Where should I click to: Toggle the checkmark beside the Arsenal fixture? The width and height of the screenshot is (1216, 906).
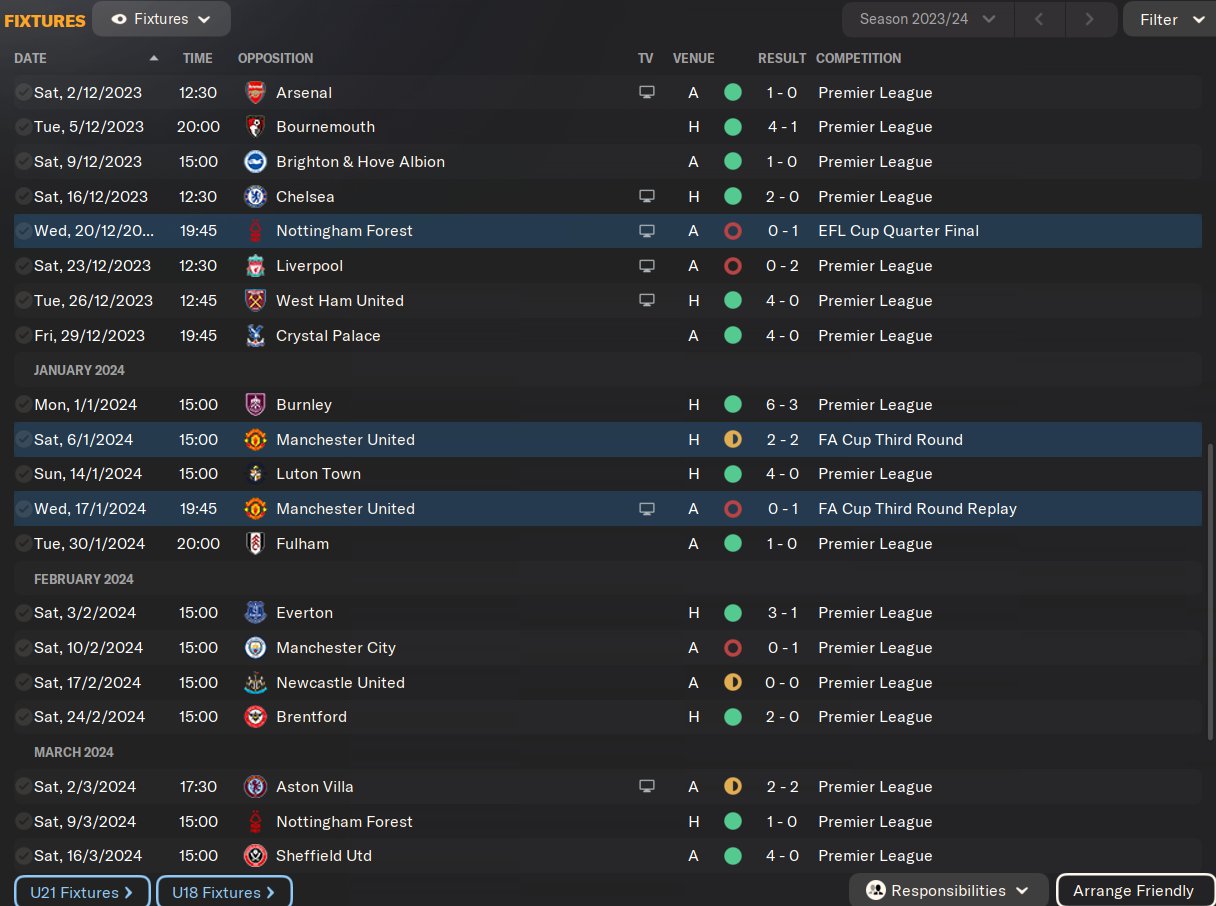[x=23, y=92]
